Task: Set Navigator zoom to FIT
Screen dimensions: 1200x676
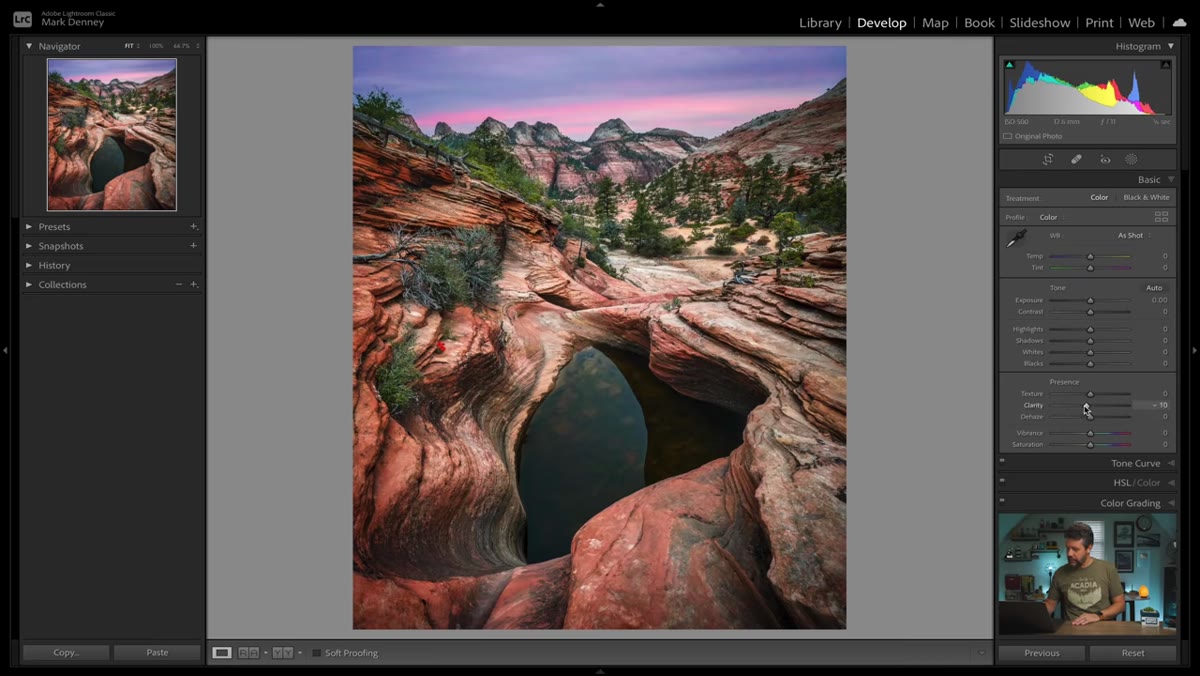Action: click(129, 46)
